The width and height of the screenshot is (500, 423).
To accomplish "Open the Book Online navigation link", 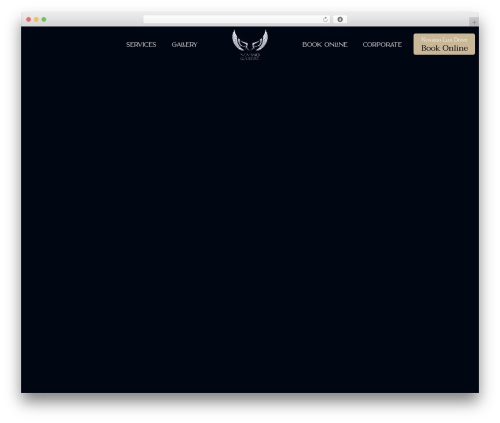I will [325, 44].
